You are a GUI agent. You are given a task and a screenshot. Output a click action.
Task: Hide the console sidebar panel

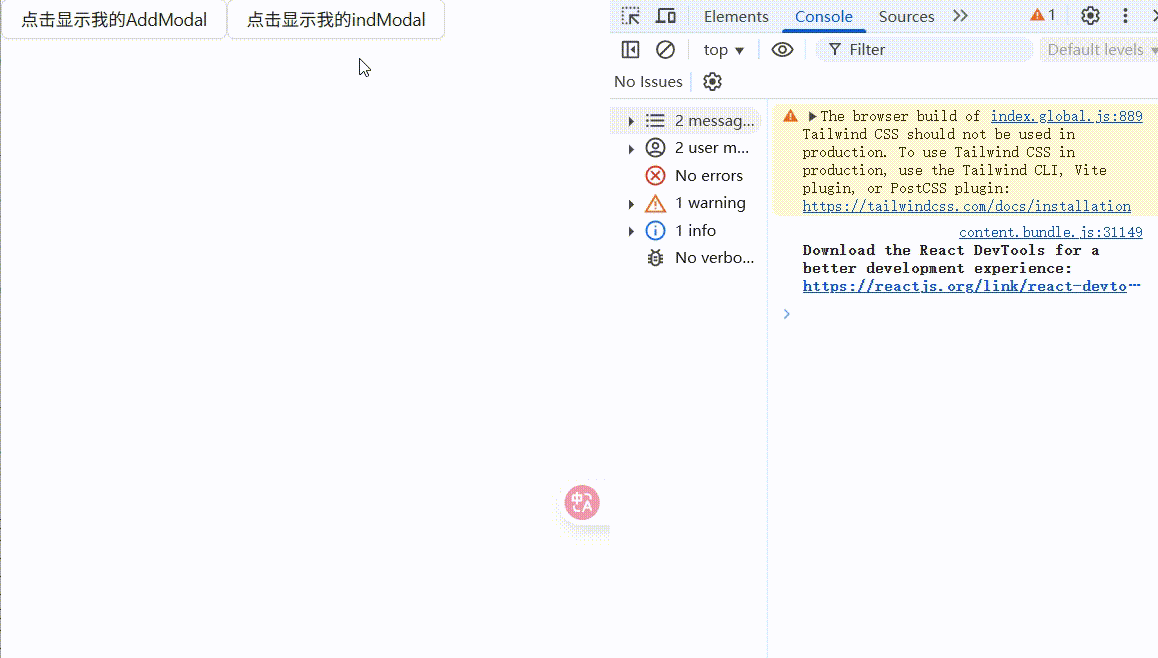click(631, 49)
